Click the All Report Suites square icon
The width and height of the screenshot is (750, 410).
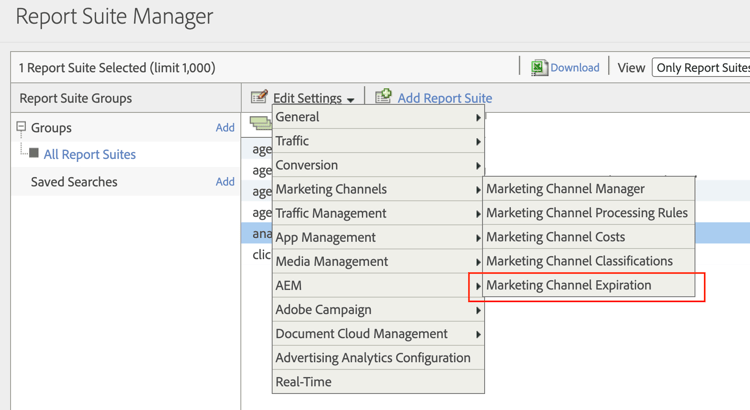34,154
